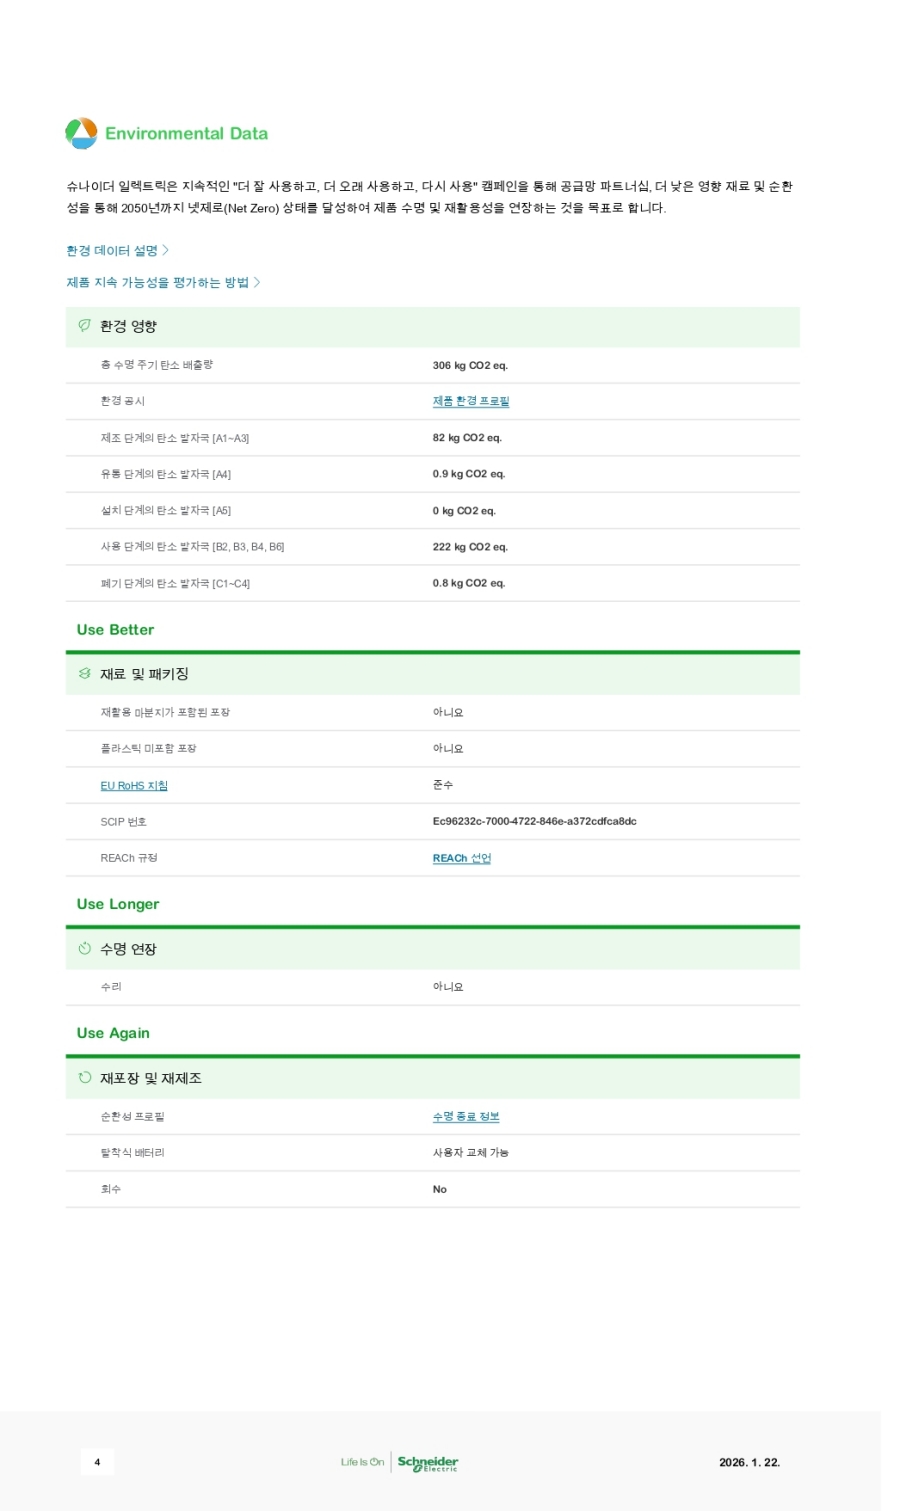Open 제품 지속 가능성을 평가하는 방법 link

pos(157,283)
